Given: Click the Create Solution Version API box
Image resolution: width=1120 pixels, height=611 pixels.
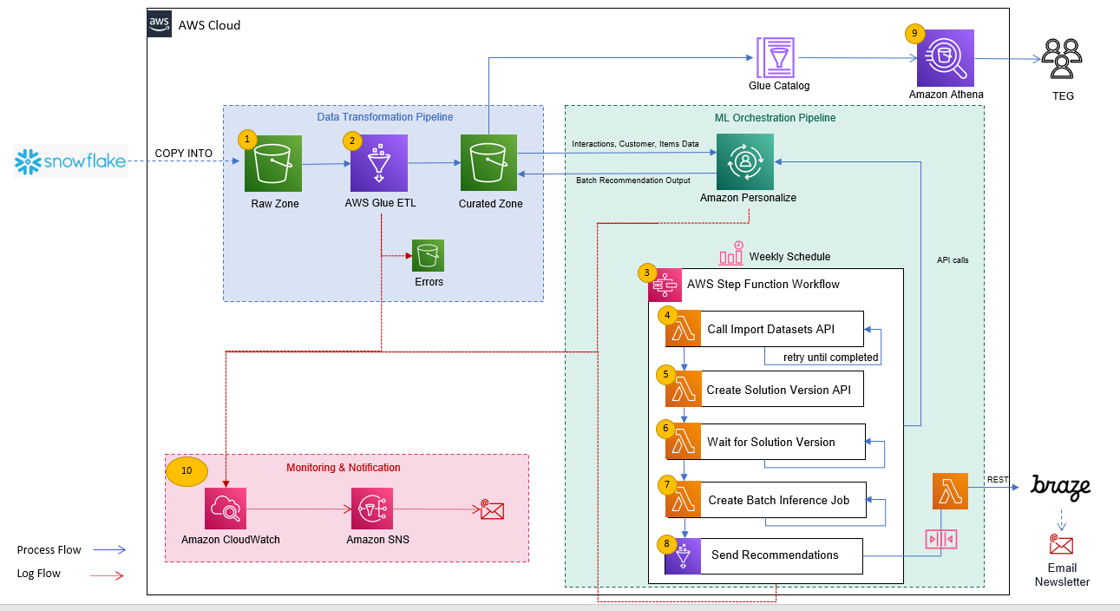Looking at the screenshot, I should [764, 389].
